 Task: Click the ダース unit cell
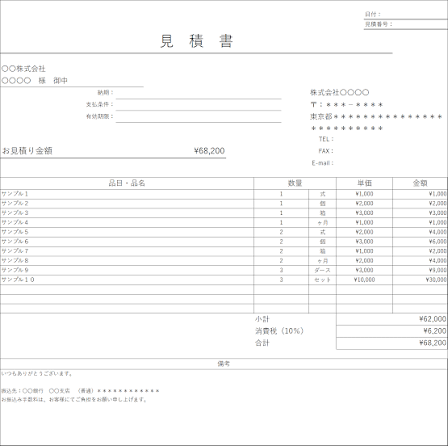pyautogui.click(x=322, y=270)
